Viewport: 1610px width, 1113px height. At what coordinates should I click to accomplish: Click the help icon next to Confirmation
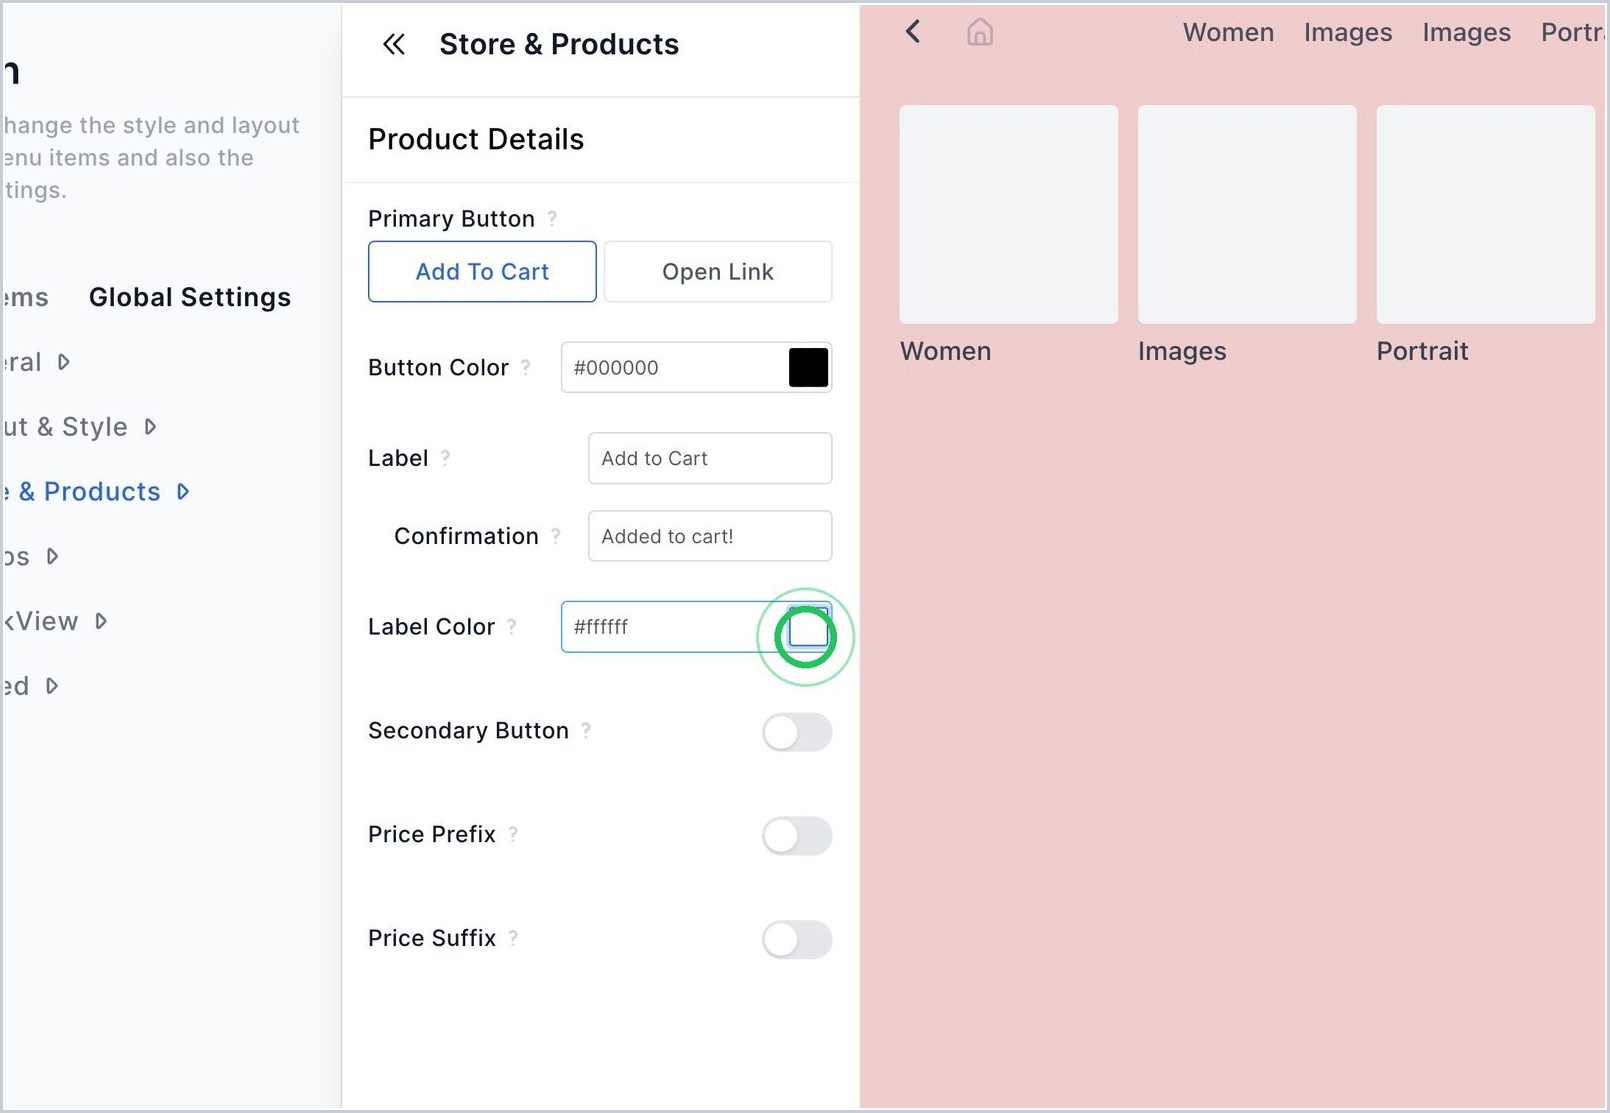[x=556, y=536]
